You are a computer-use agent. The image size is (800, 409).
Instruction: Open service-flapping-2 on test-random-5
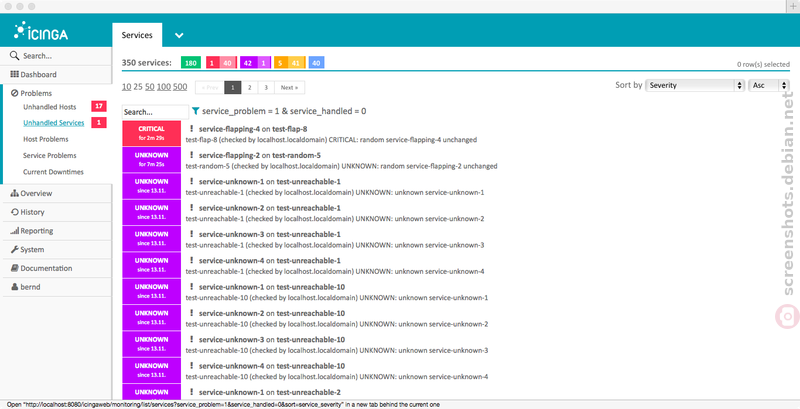[x=260, y=155]
